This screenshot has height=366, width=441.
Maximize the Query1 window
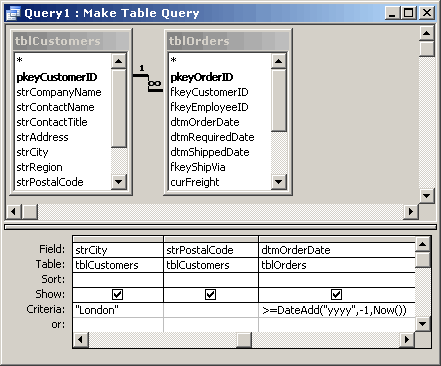408,13
